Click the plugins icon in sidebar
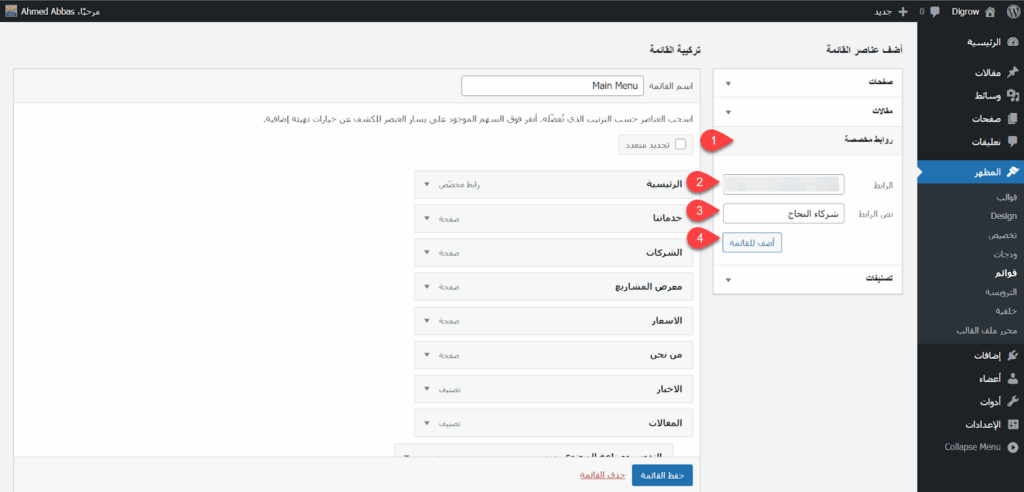 1012,356
